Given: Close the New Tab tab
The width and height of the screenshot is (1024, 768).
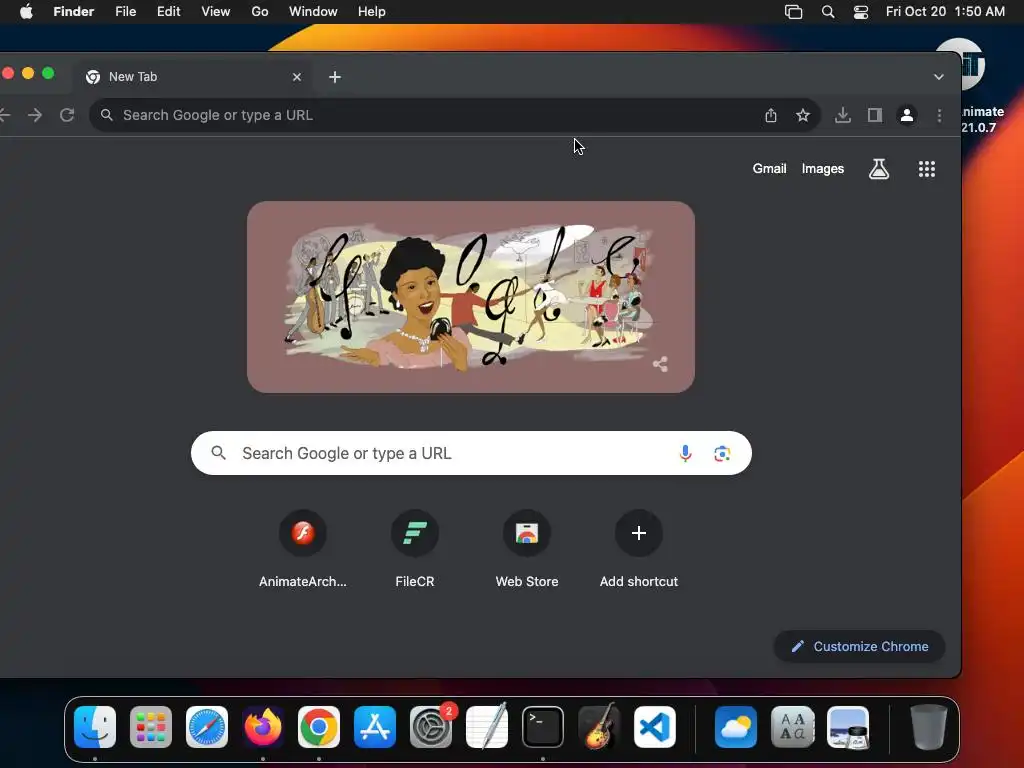Looking at the screenshot, I should tap(296, 77).
